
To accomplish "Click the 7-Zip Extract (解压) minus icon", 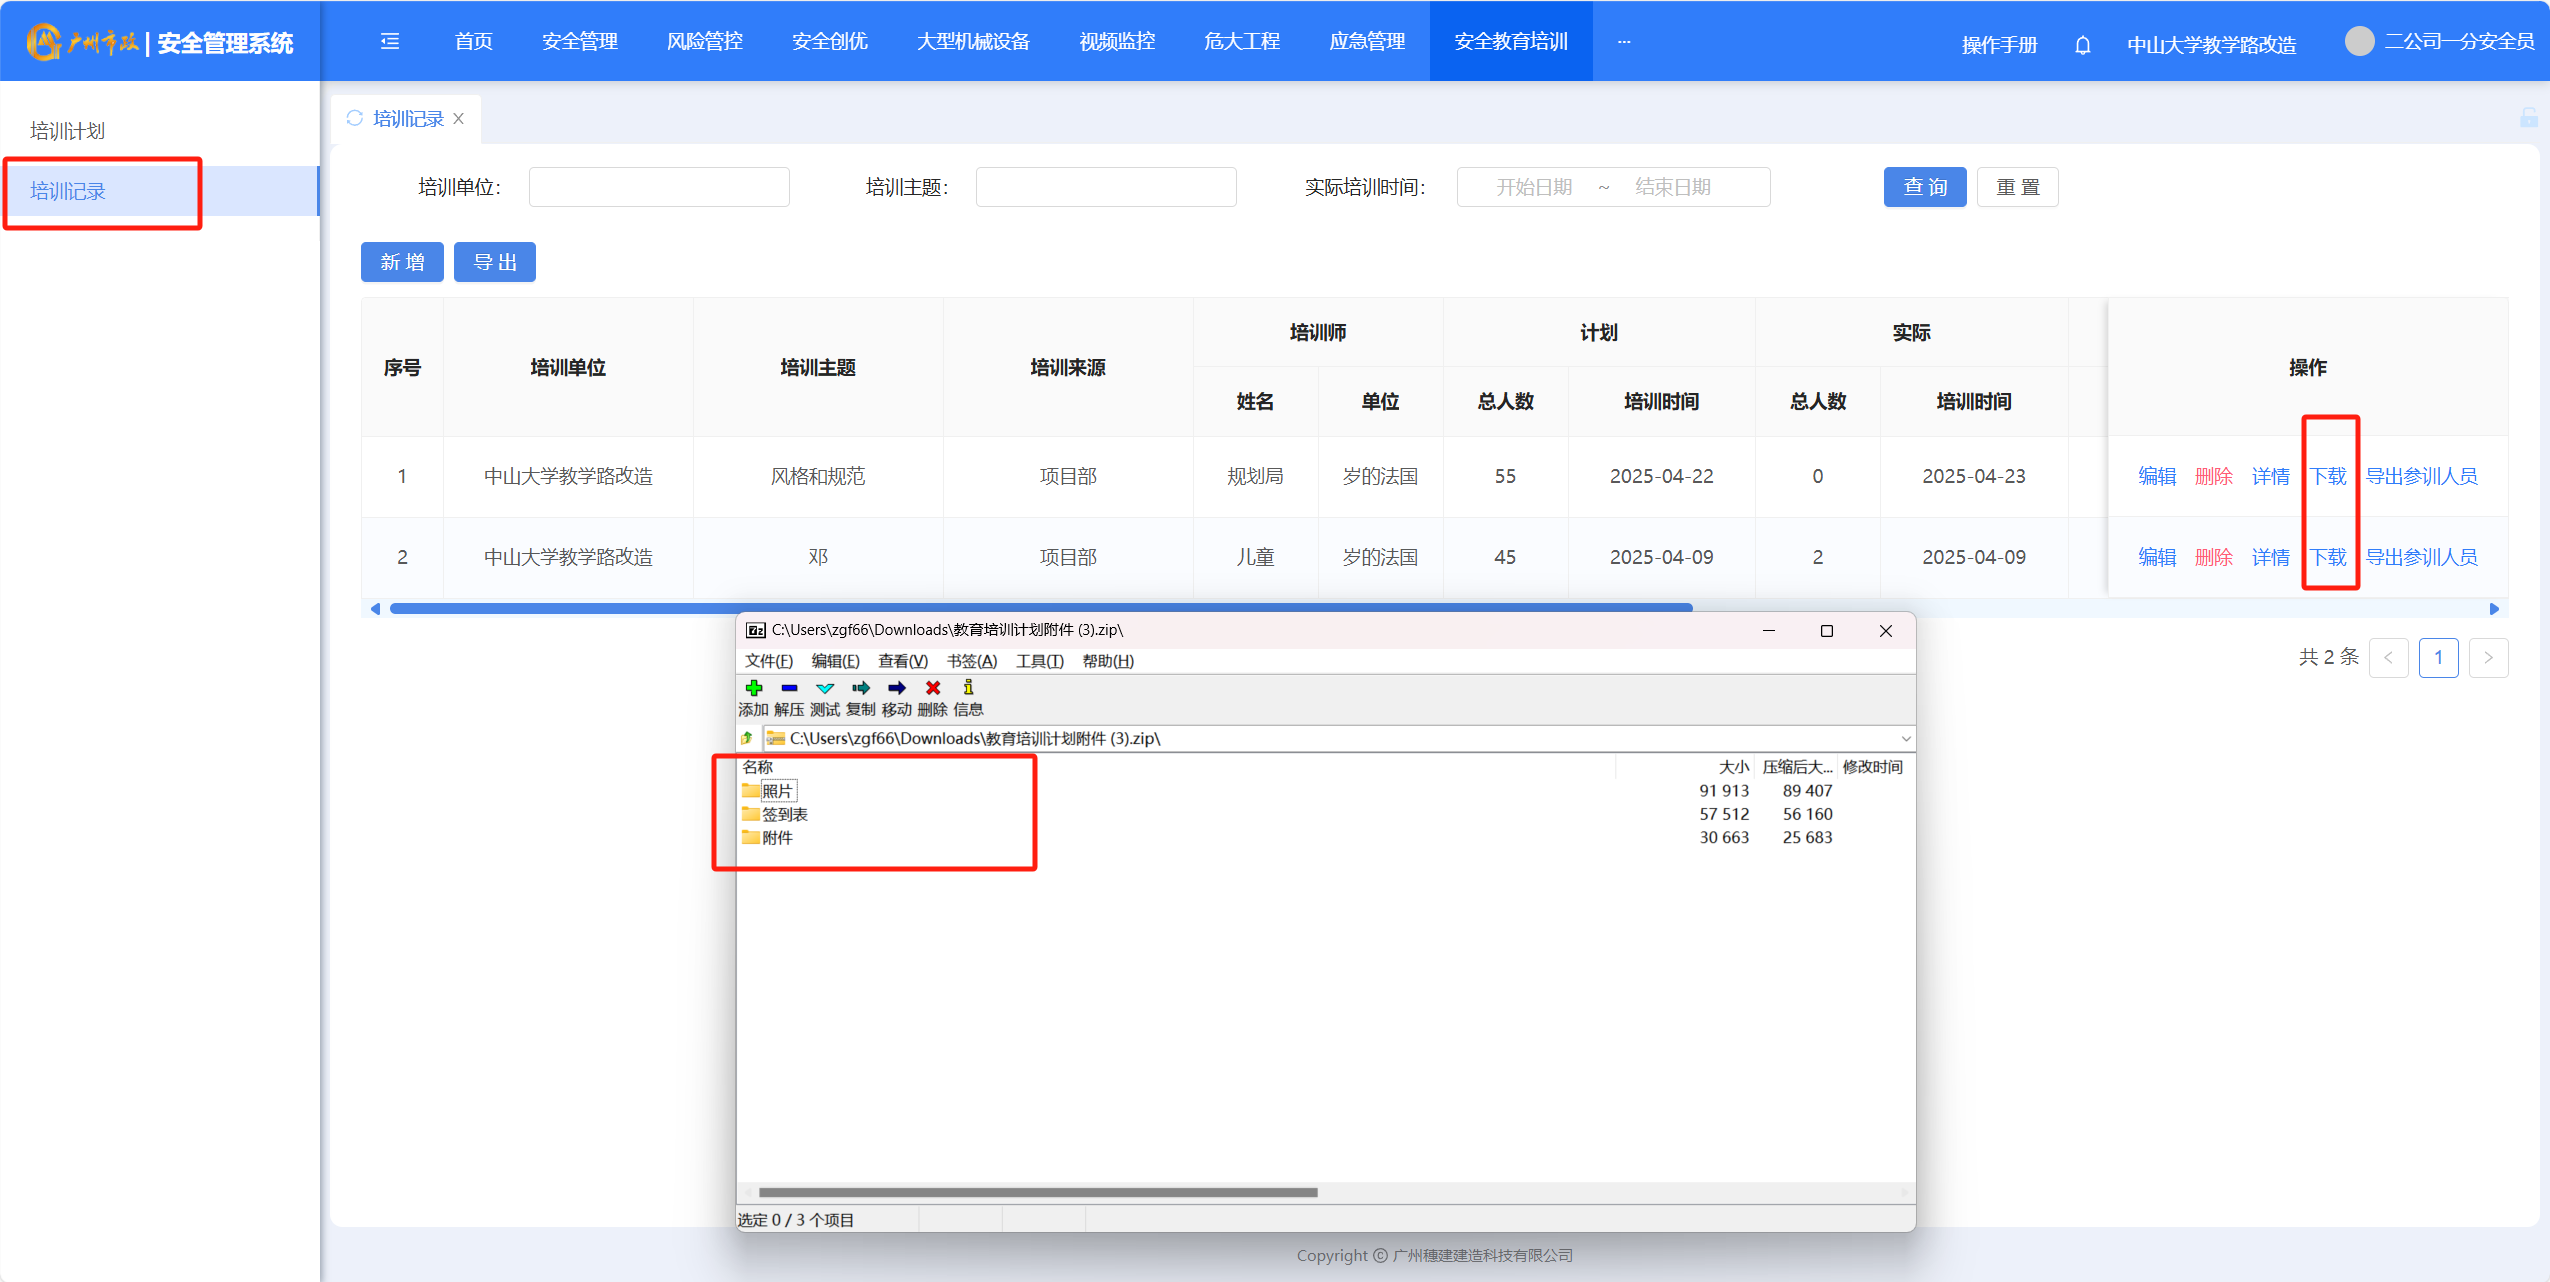I will (x=789, y=688).
